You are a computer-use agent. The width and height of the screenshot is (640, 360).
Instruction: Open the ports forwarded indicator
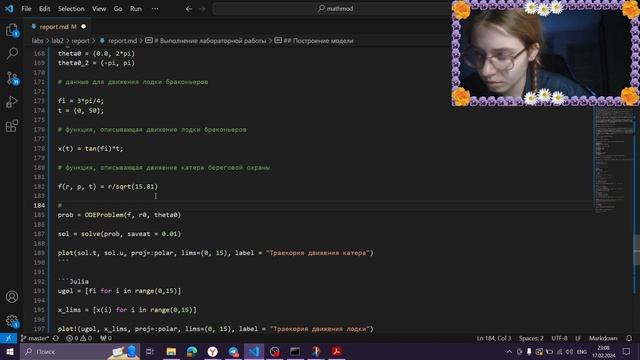click(106, 338)
